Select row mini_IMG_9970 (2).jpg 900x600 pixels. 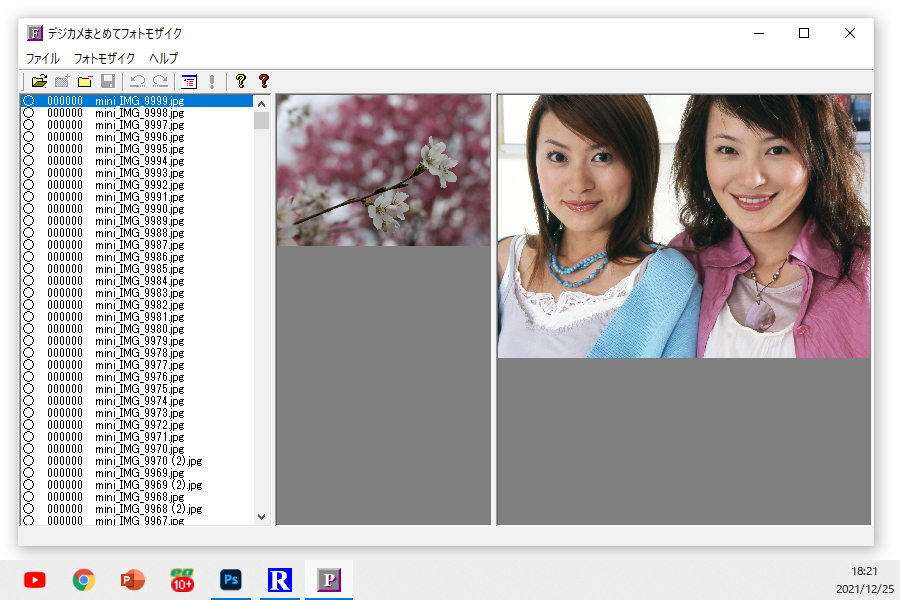point(137,461)
